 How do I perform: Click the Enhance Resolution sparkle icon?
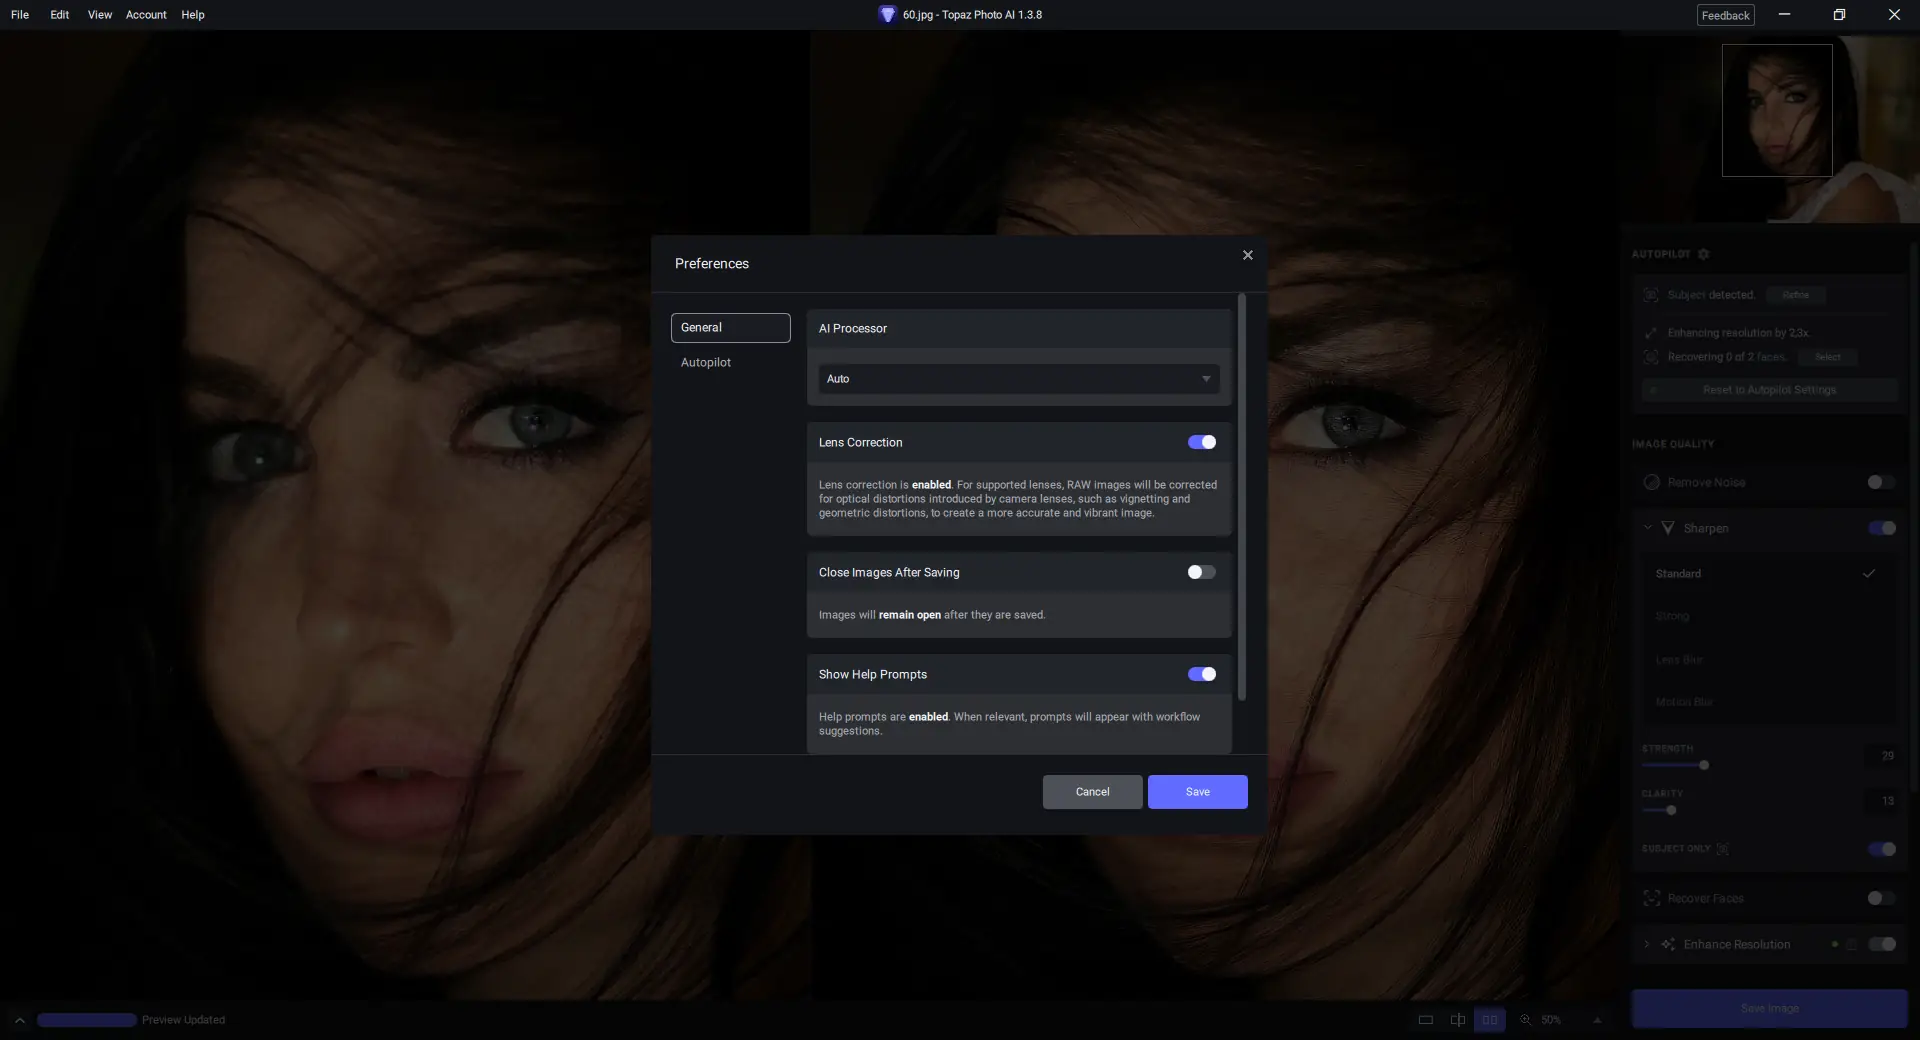[1668, 944]
